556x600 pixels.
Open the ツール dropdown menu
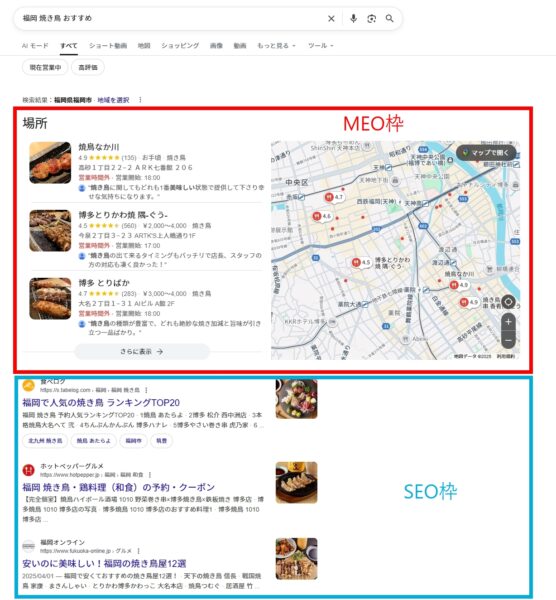coord(321,46)
